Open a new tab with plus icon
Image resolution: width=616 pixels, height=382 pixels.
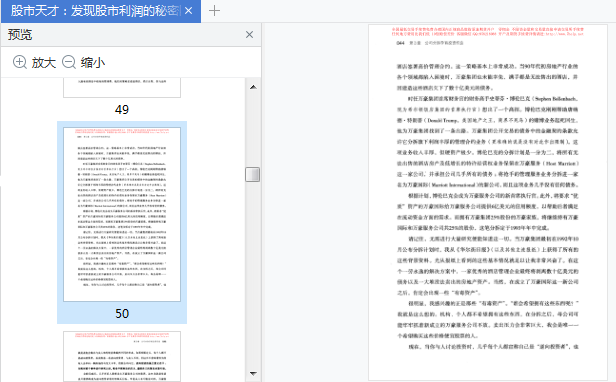214,11
